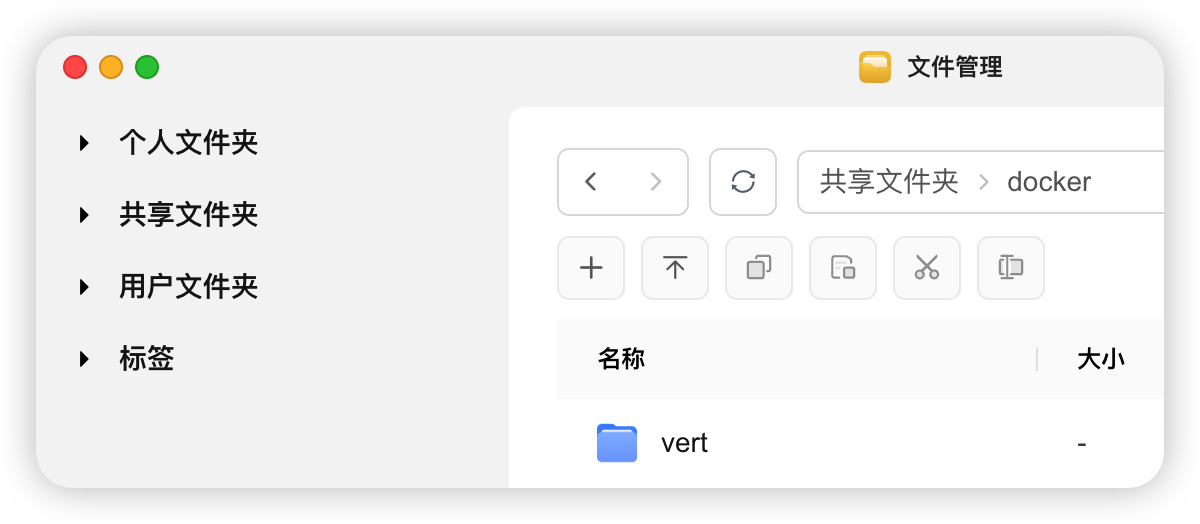The width and height of the screenshot is (1200, 524).
Task: Select 个人文件夹 in the sidebar
Action: [189, 143]
